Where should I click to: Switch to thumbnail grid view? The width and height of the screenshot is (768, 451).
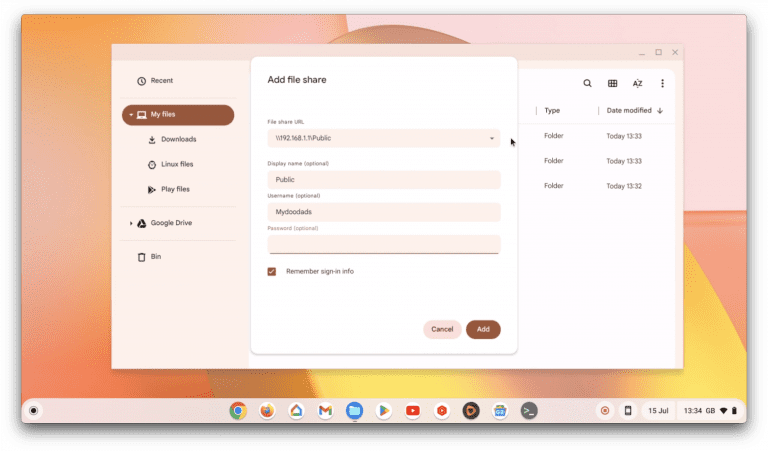coord(612,84)
